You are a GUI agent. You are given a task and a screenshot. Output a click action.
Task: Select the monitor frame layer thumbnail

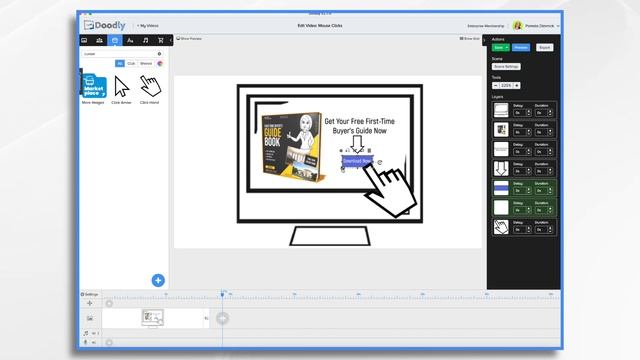501,110
